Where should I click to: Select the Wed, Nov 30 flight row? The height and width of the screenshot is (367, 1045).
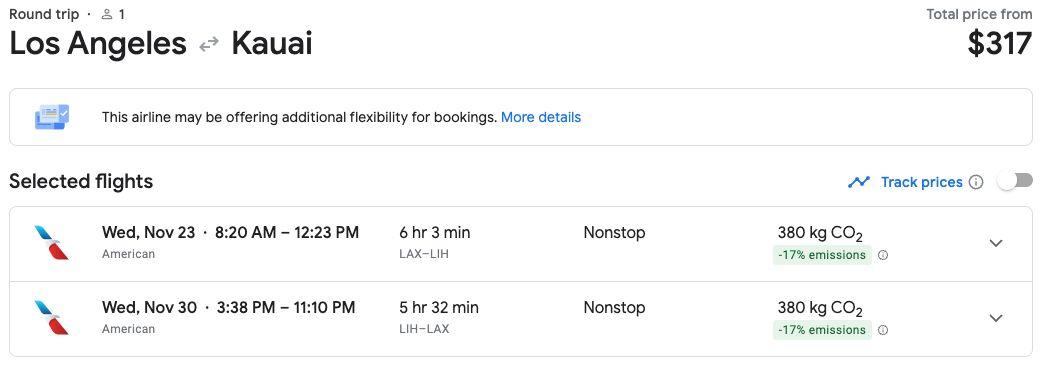coord(521,318)
